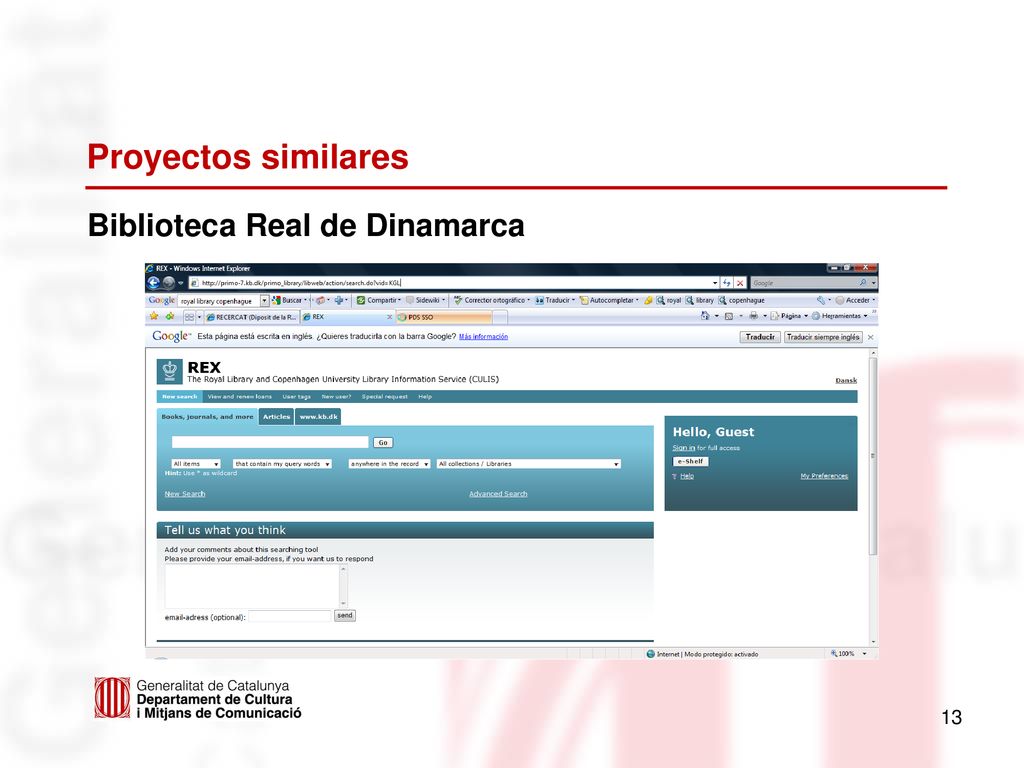This screenshot has width=1024, height=768.
Task: Open the 'All items' dropdown
Action: [x=196, y=464]
